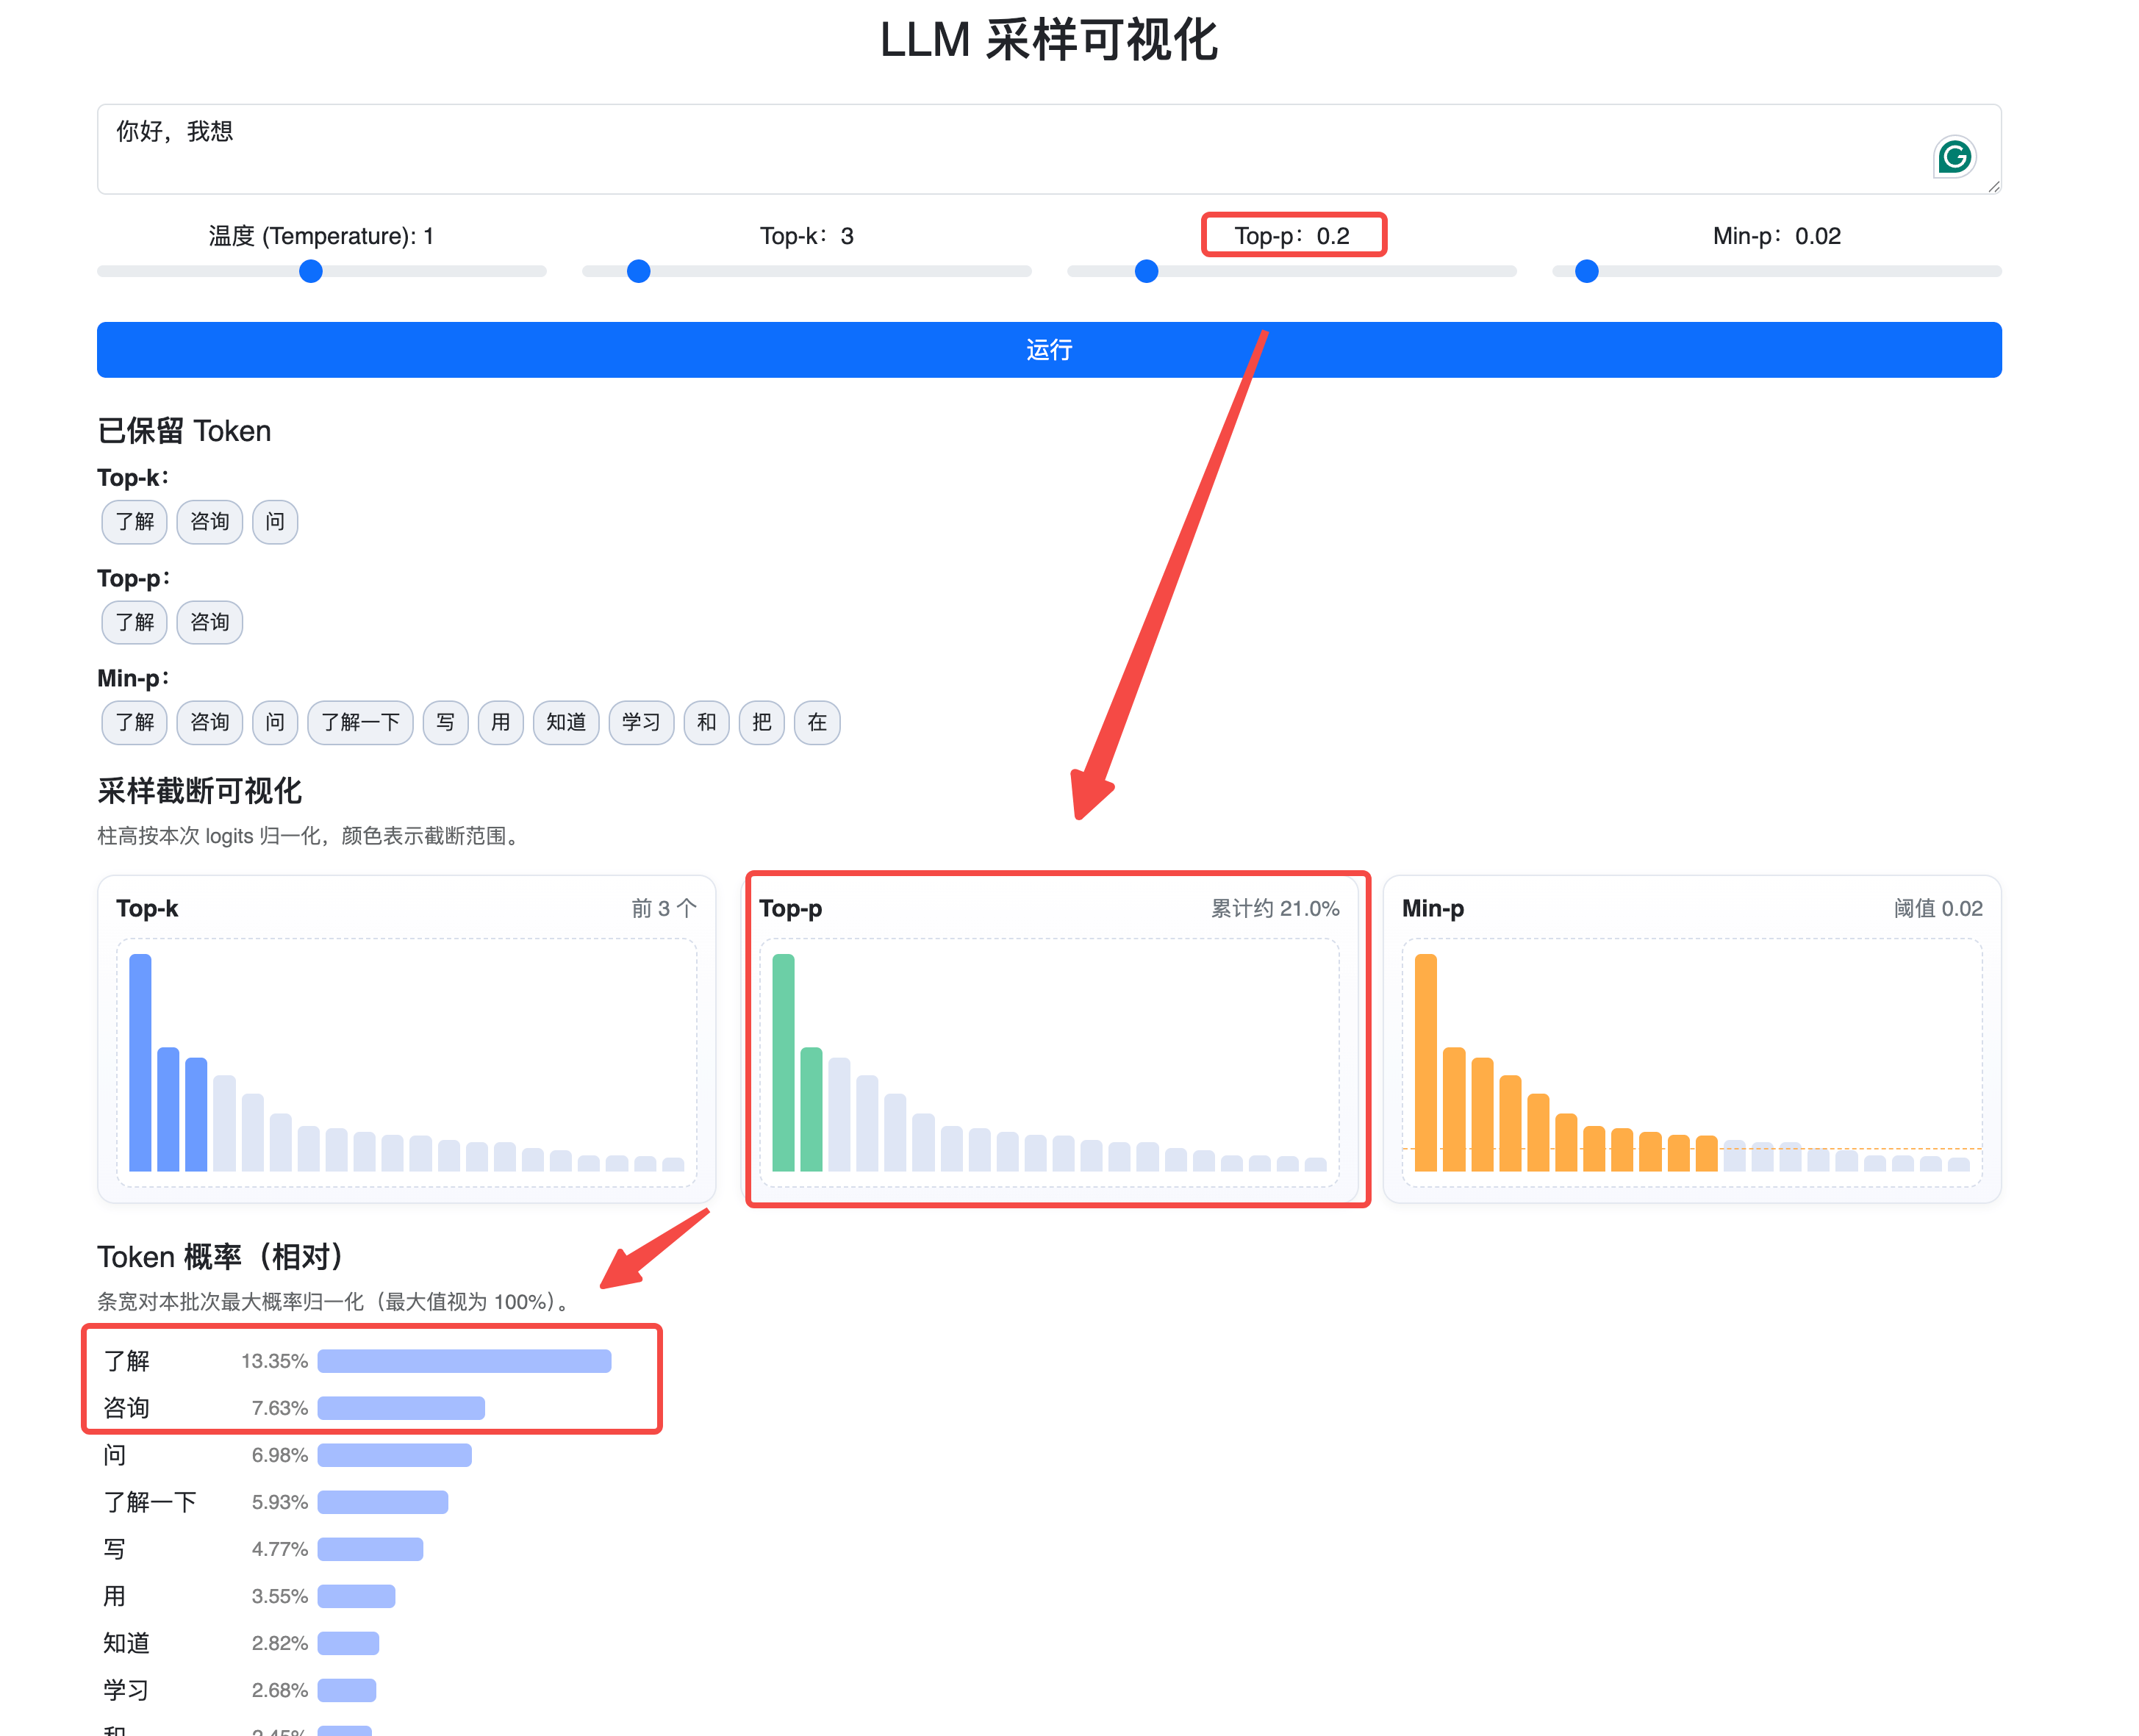The width and height of the screenshot is (2139, 1736).
Task: Click the tallest blue bar in Top-k chart
Action: tap(140, 1061)
